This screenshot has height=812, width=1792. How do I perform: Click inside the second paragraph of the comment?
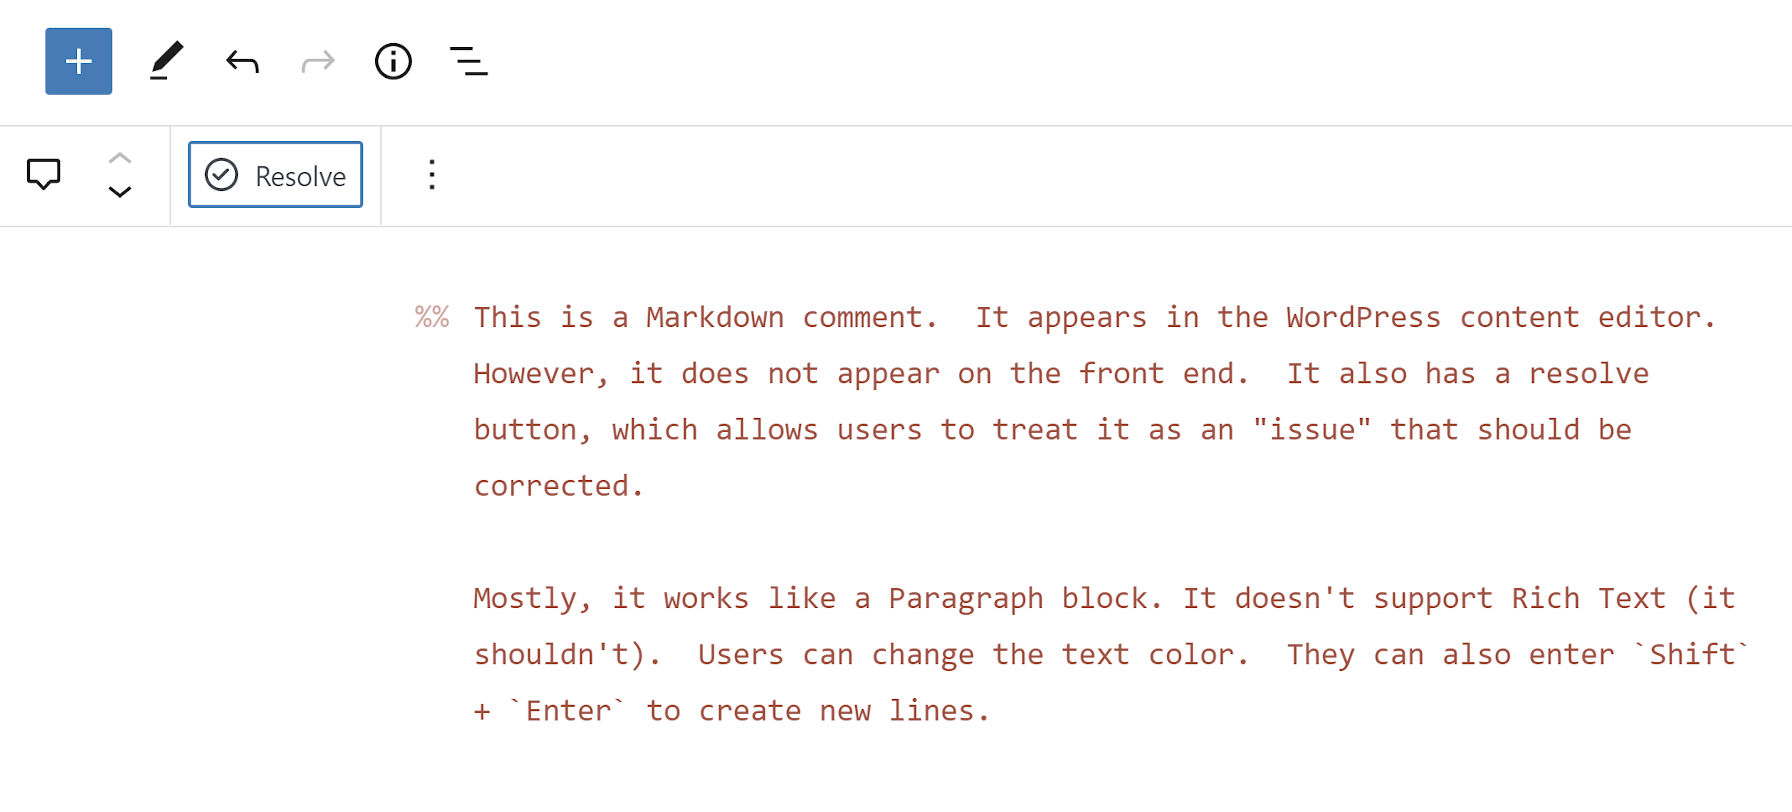(900, 597)
